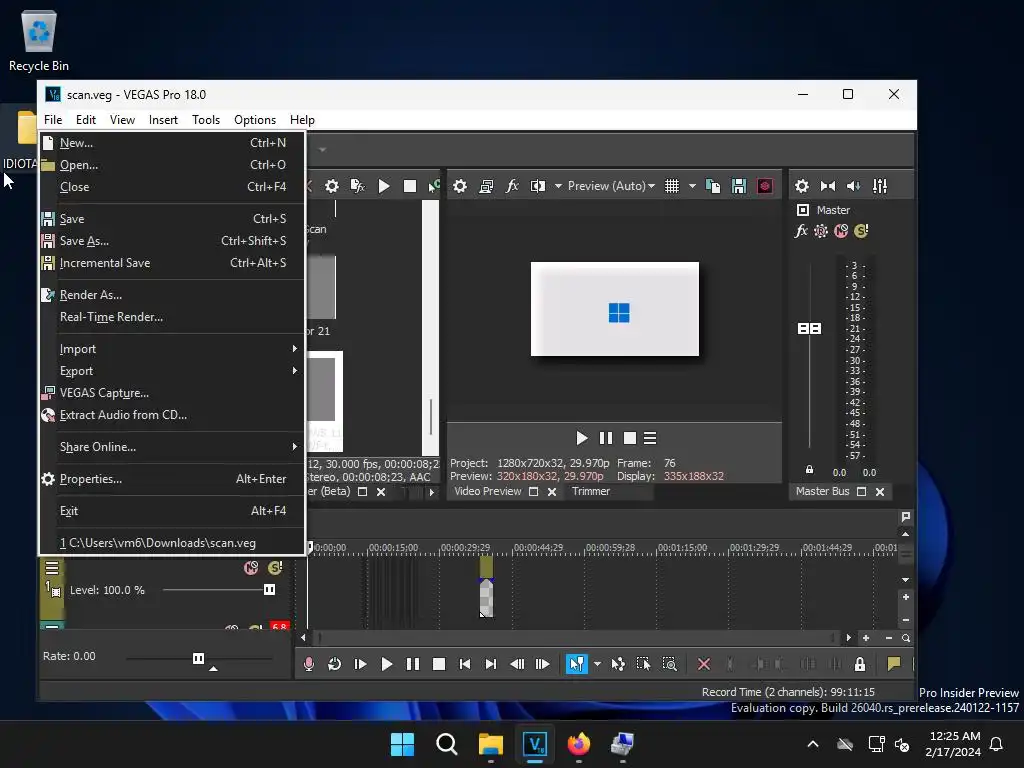Play video in Video Preview window

[581, 438]
